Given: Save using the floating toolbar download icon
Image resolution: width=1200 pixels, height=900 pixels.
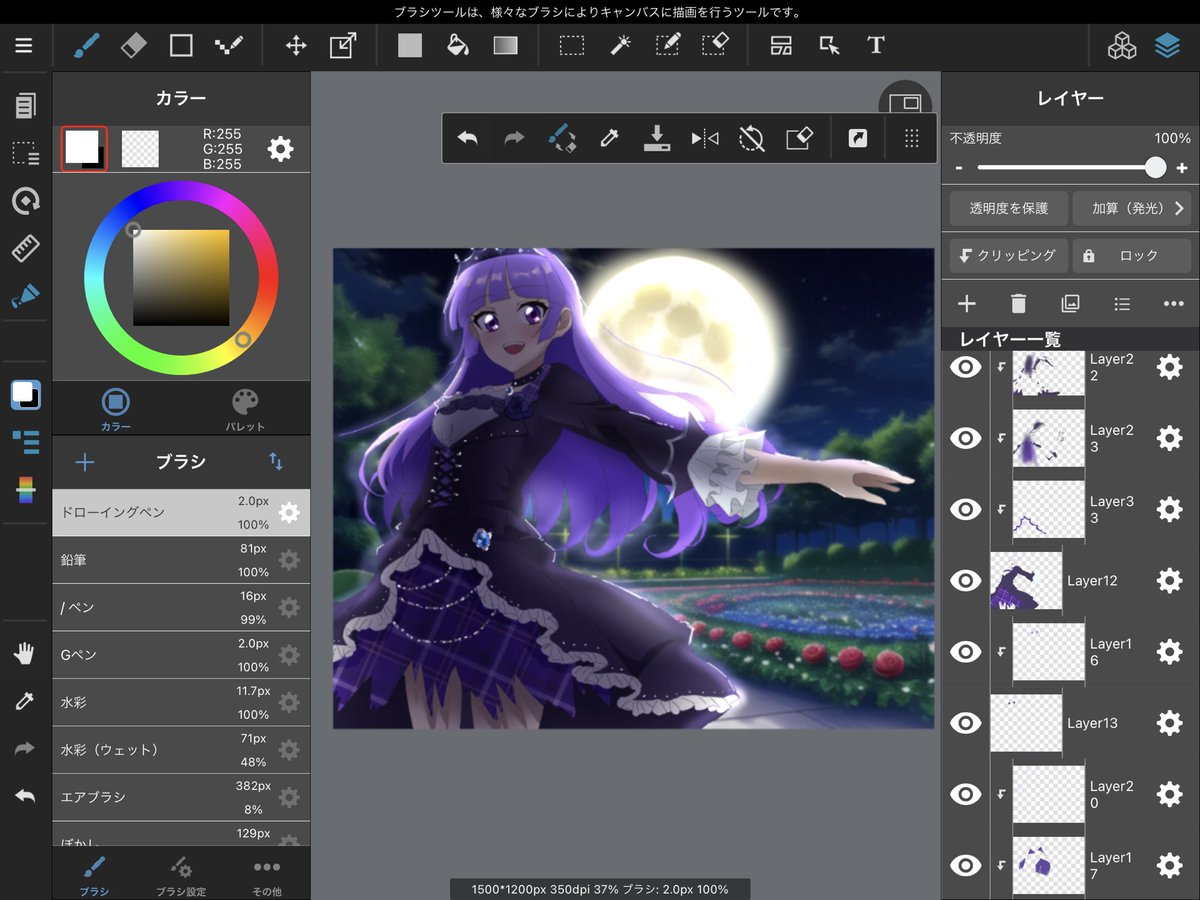Looking at the screenshot, I should [x=656, y=139].
